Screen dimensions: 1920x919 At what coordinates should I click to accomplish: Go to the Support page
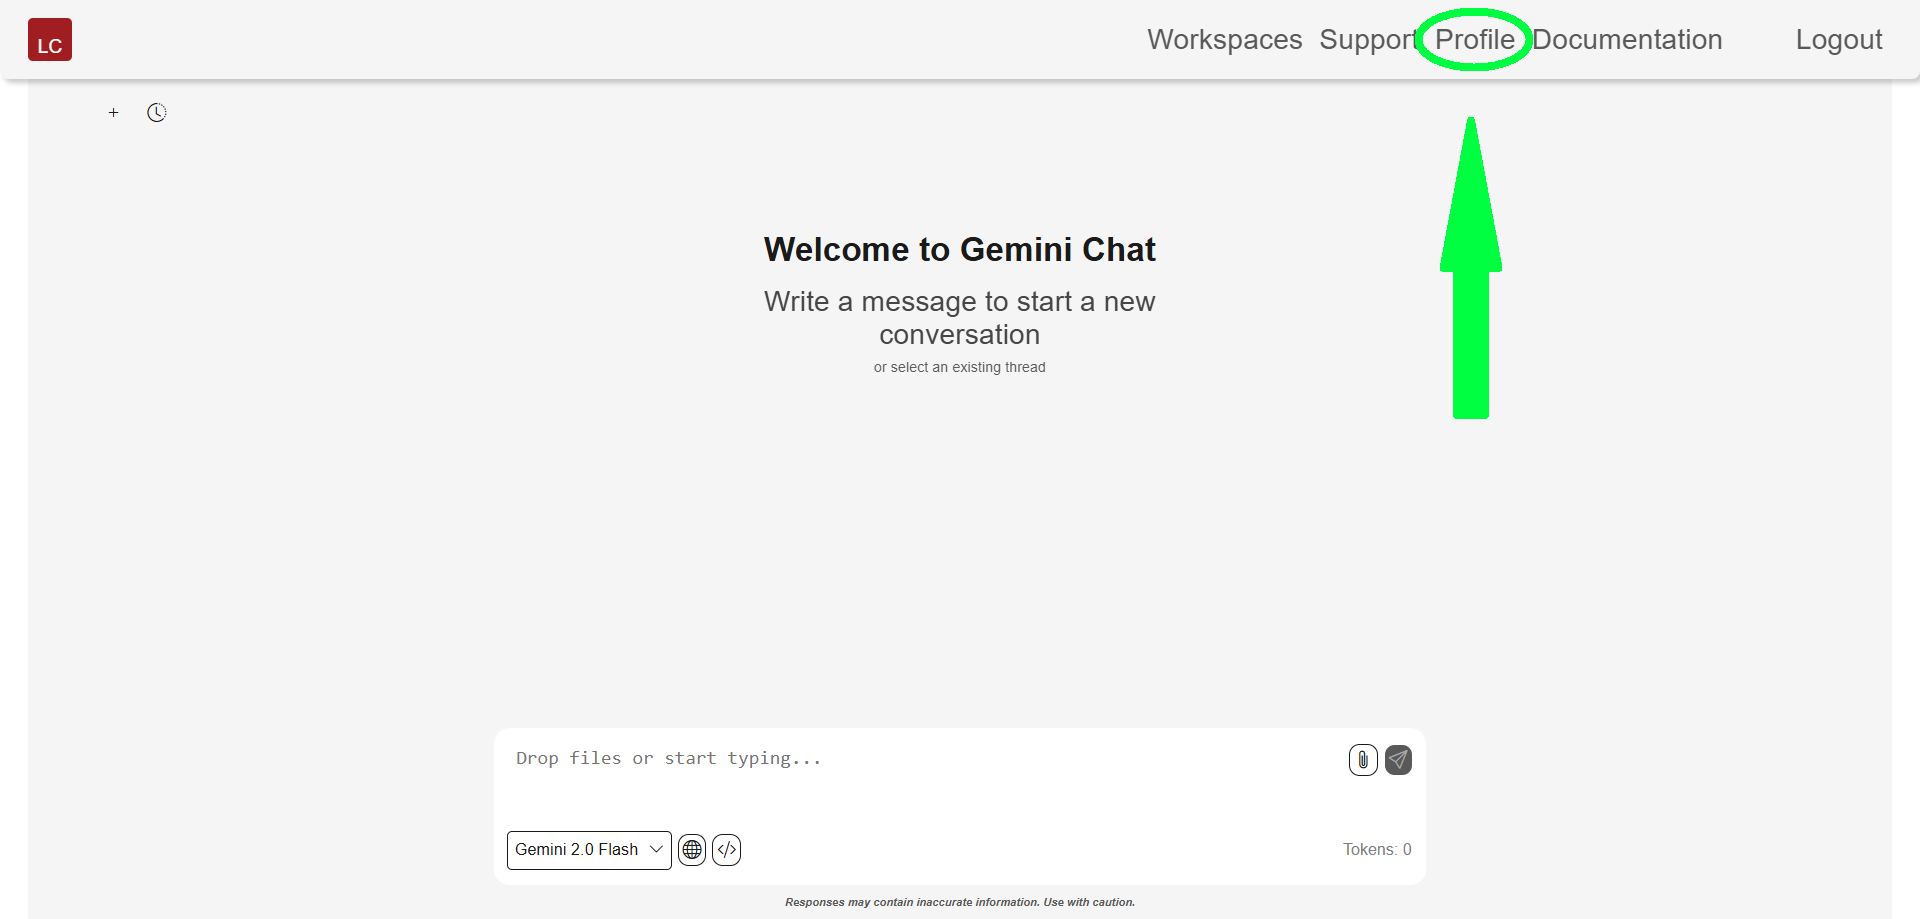click(x=1369, y=39)
